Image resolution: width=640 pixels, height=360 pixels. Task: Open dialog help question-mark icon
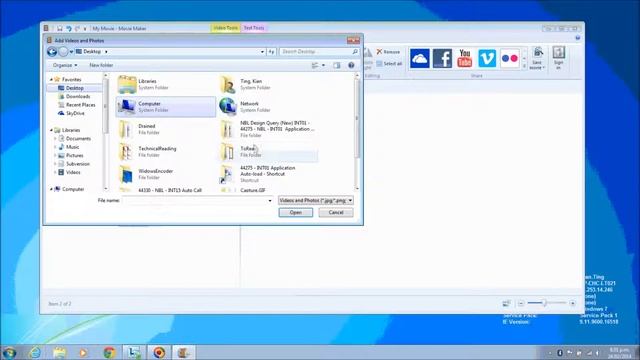coord(351,65)
